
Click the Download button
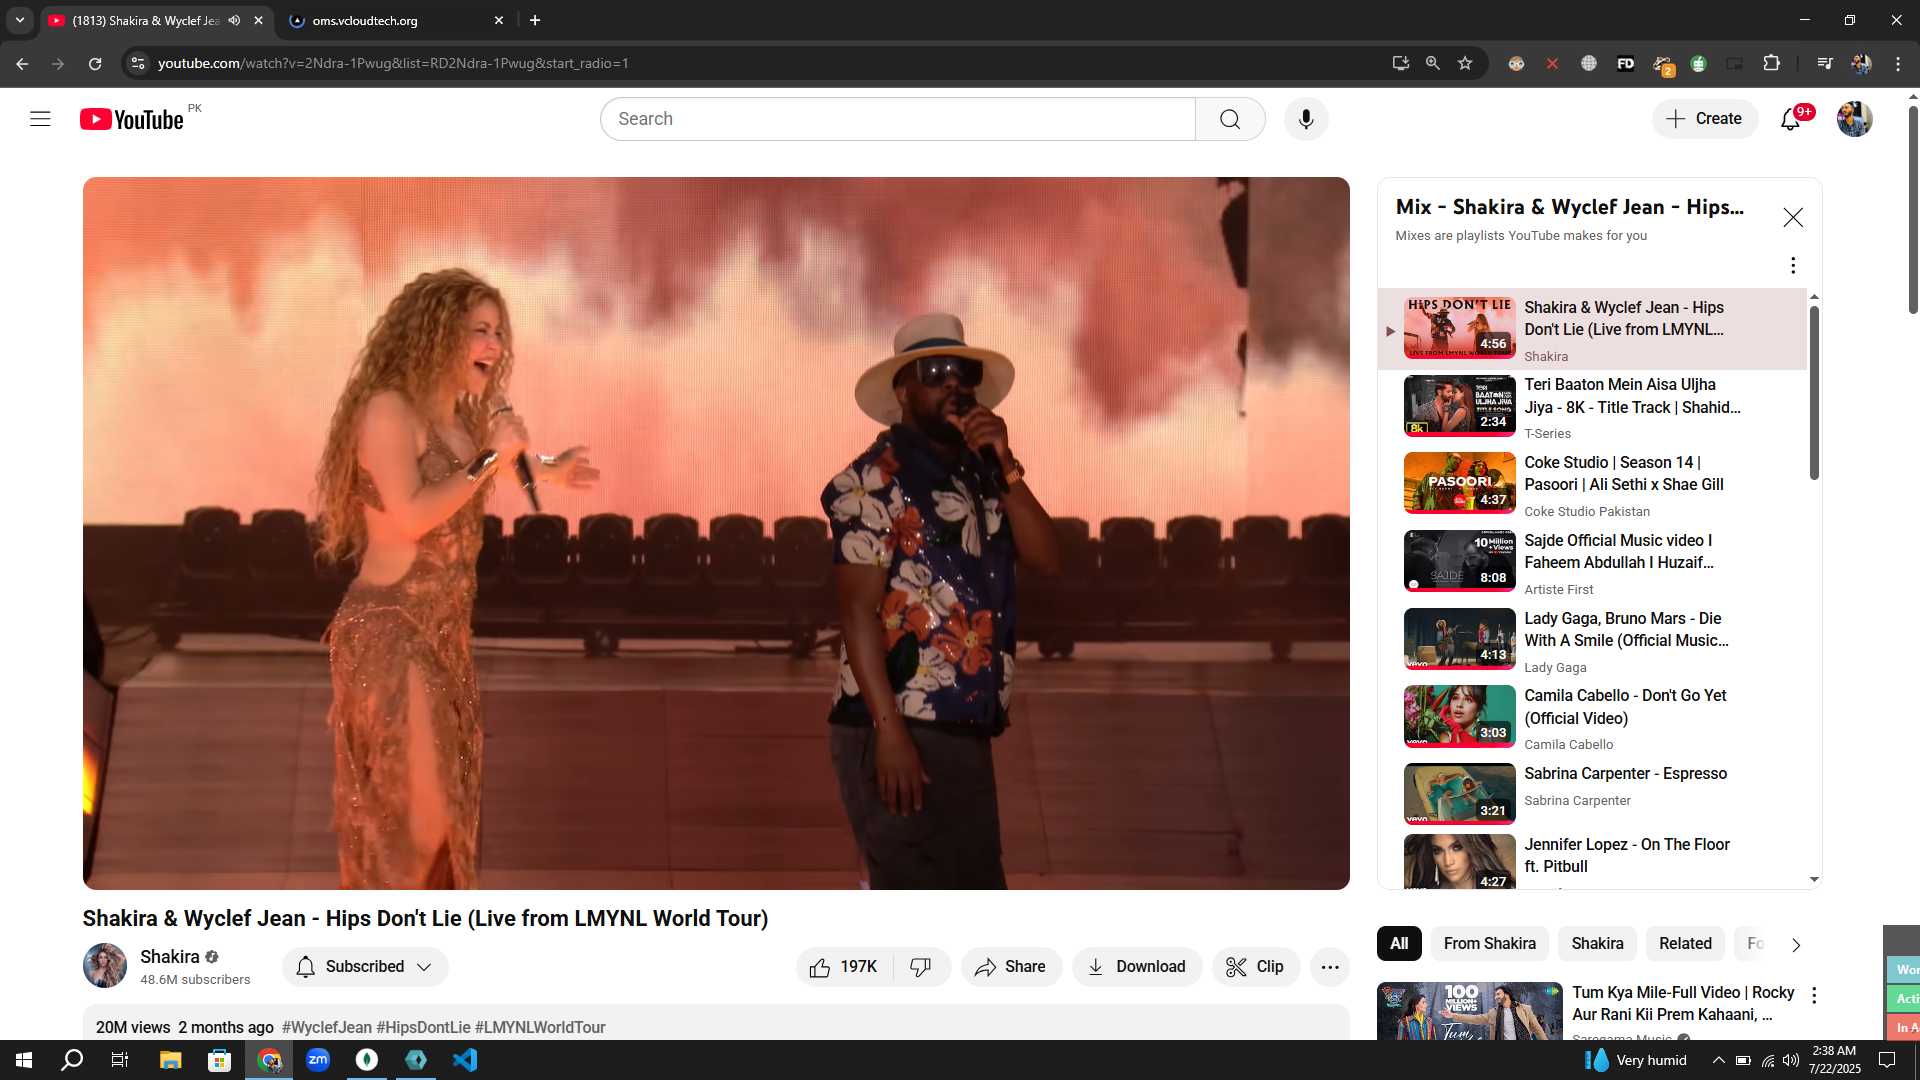[1137, 967]
